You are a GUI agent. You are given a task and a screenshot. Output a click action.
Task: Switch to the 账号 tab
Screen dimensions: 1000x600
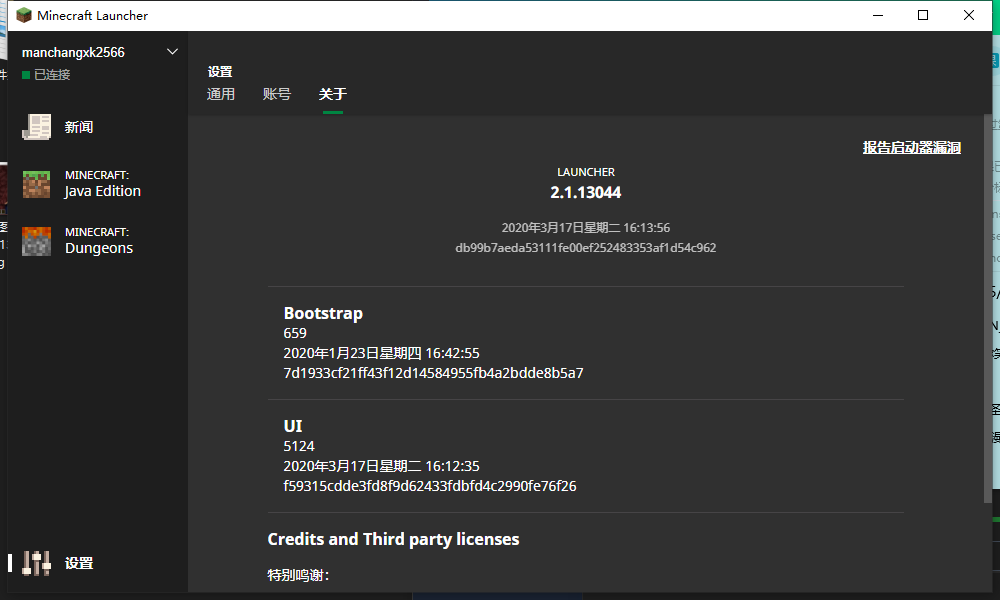tap(277, 94)
